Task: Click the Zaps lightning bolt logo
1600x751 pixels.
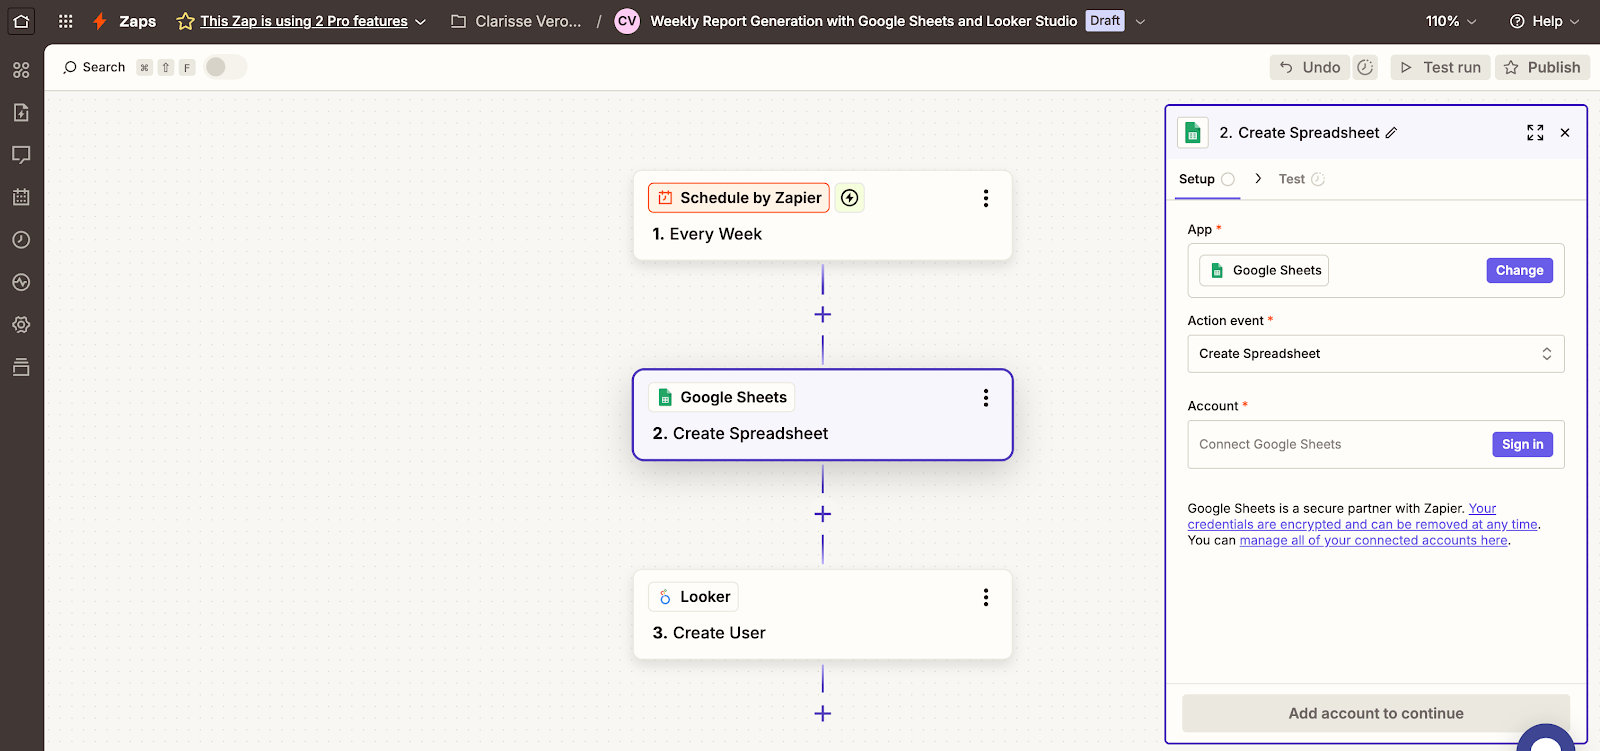Action: [x=100, y=21]
